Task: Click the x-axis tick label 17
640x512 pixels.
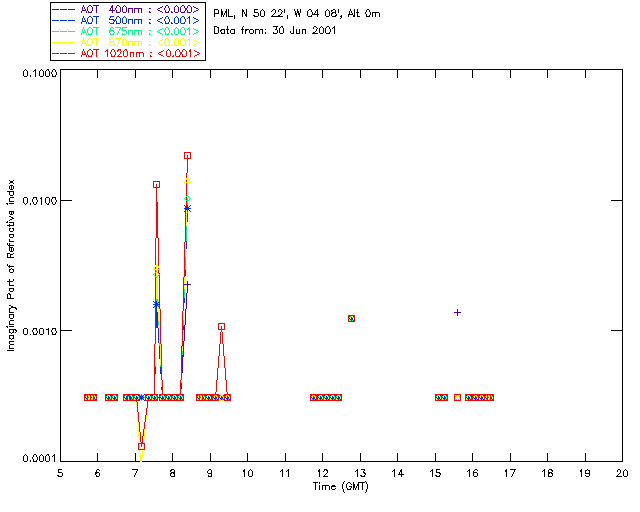Action: tap(510, 474)
